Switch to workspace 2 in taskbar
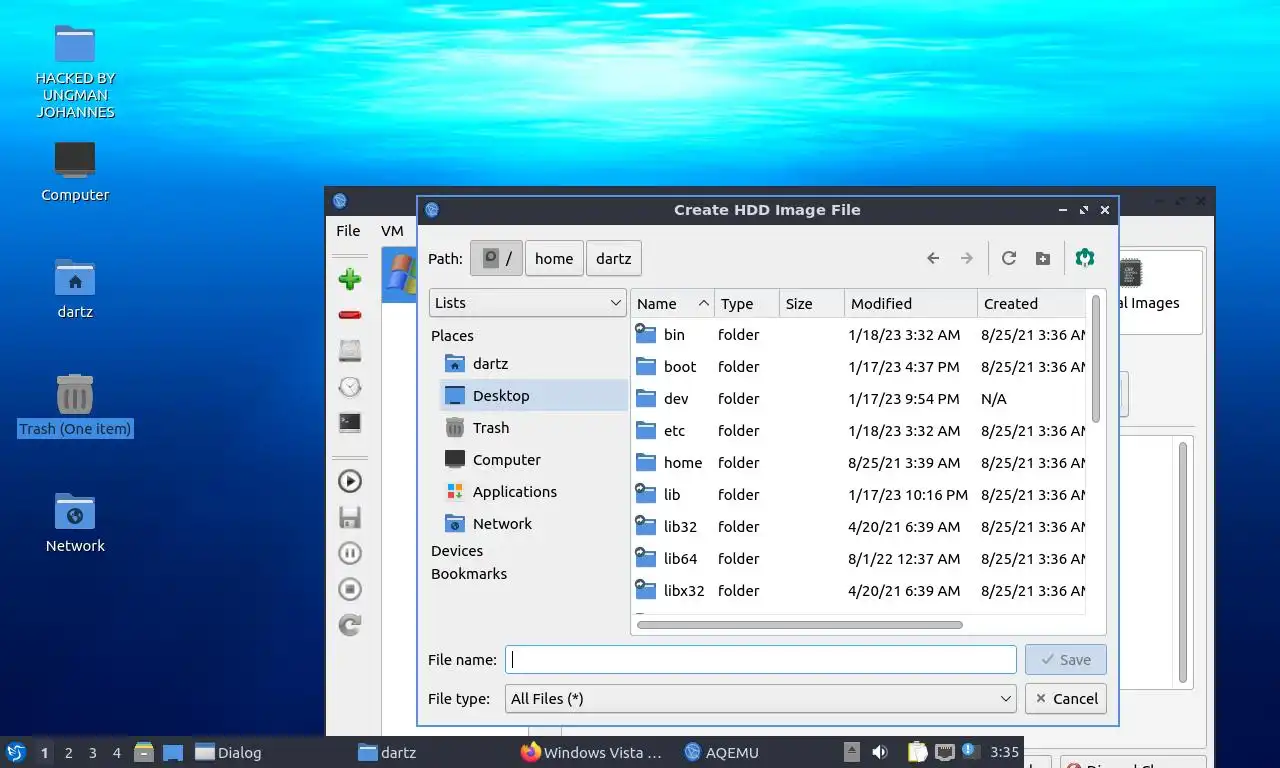 coord(68,753)
